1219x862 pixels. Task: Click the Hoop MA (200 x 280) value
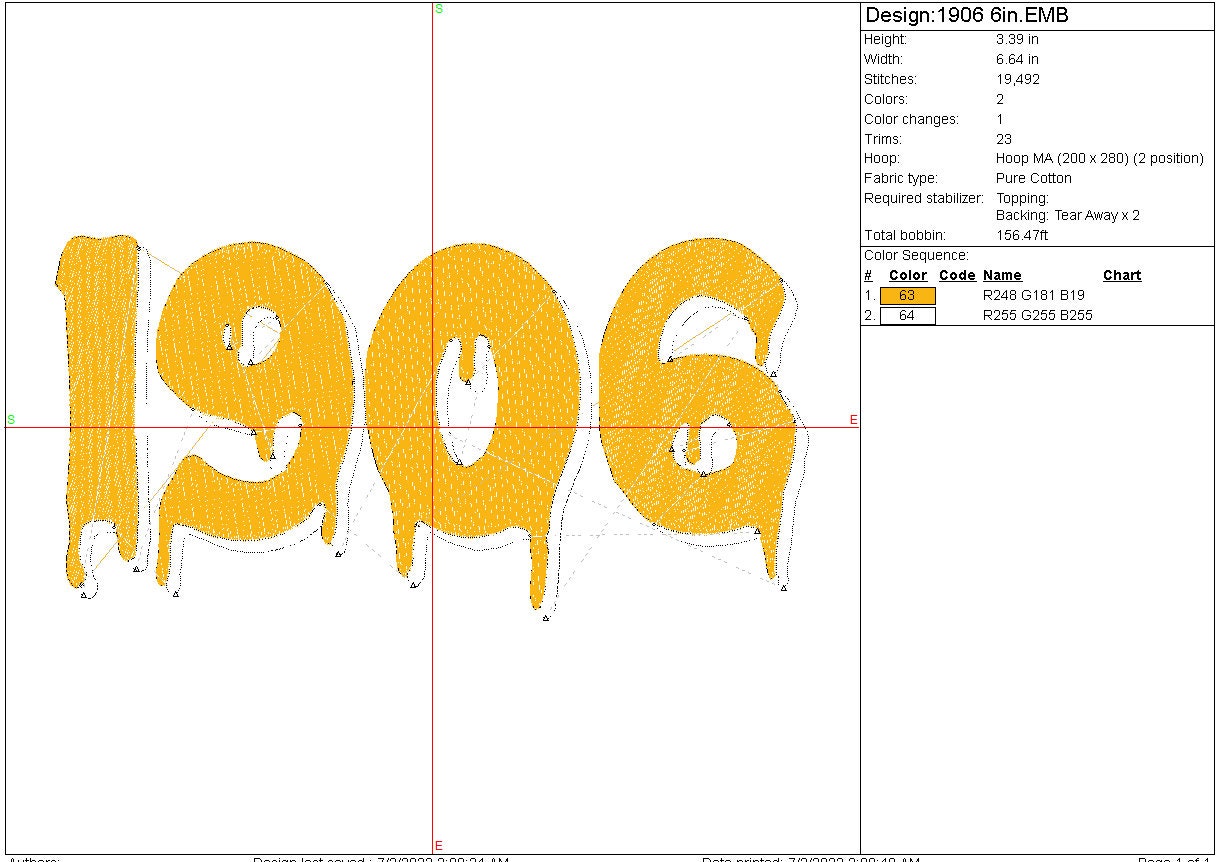(x=1099, y=159)
